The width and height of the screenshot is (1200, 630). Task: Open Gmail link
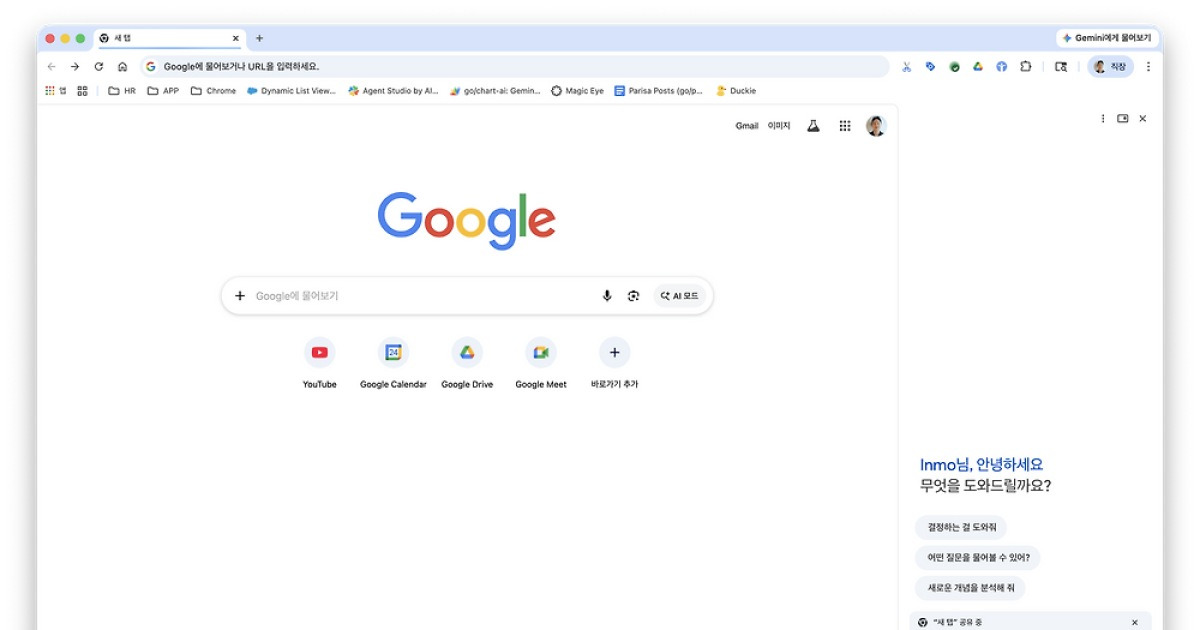point(747,126)
